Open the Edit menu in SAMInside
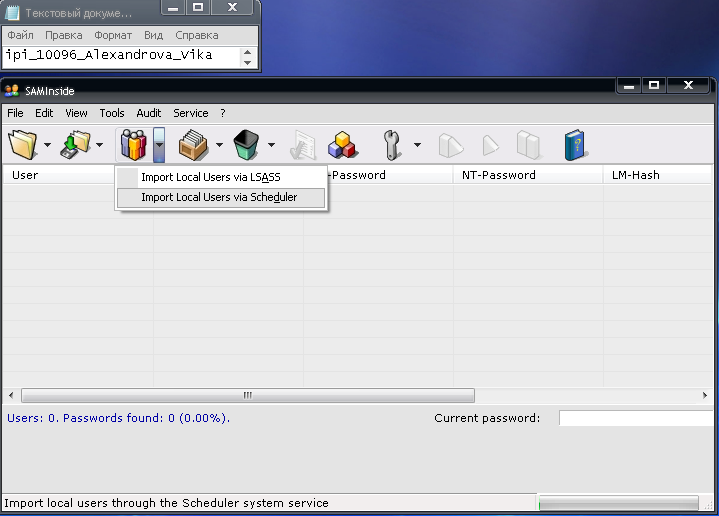719x516 pixels. 44,113
